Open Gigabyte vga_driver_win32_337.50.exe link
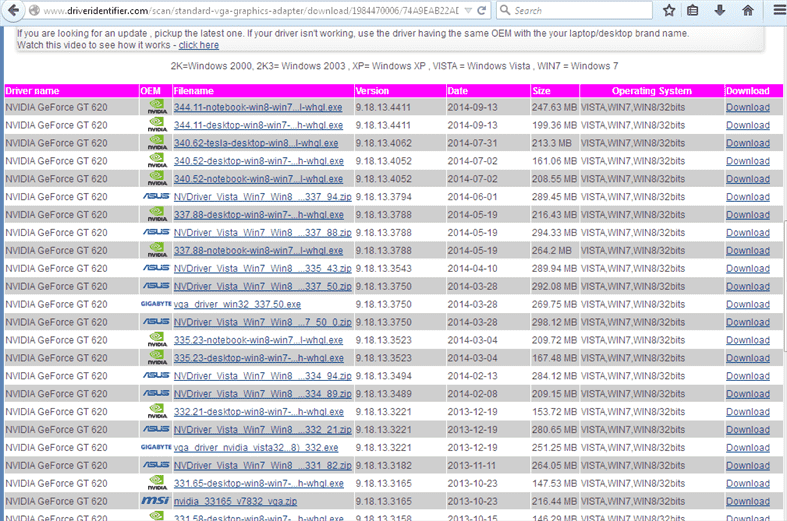The height and width of the screenshot is (521, 787). coord(237,305)
